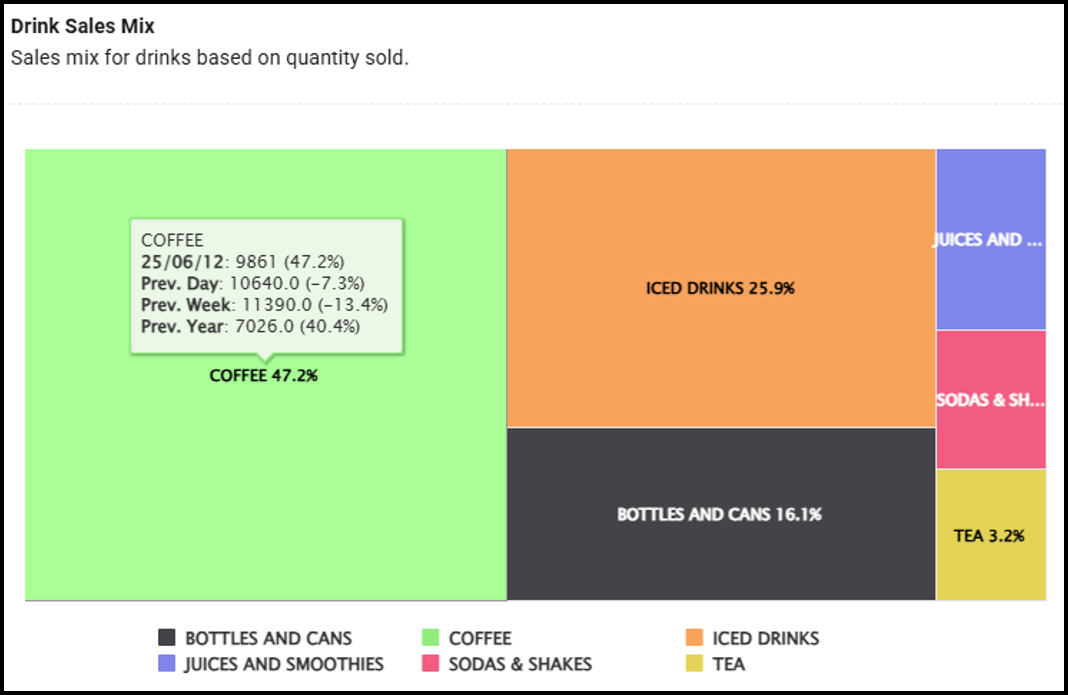Image resolution: width=1068 pixels, height=695 pixels.
Task: Click the pink SODAS & SHAKES legend swatch
Action: 431,664
